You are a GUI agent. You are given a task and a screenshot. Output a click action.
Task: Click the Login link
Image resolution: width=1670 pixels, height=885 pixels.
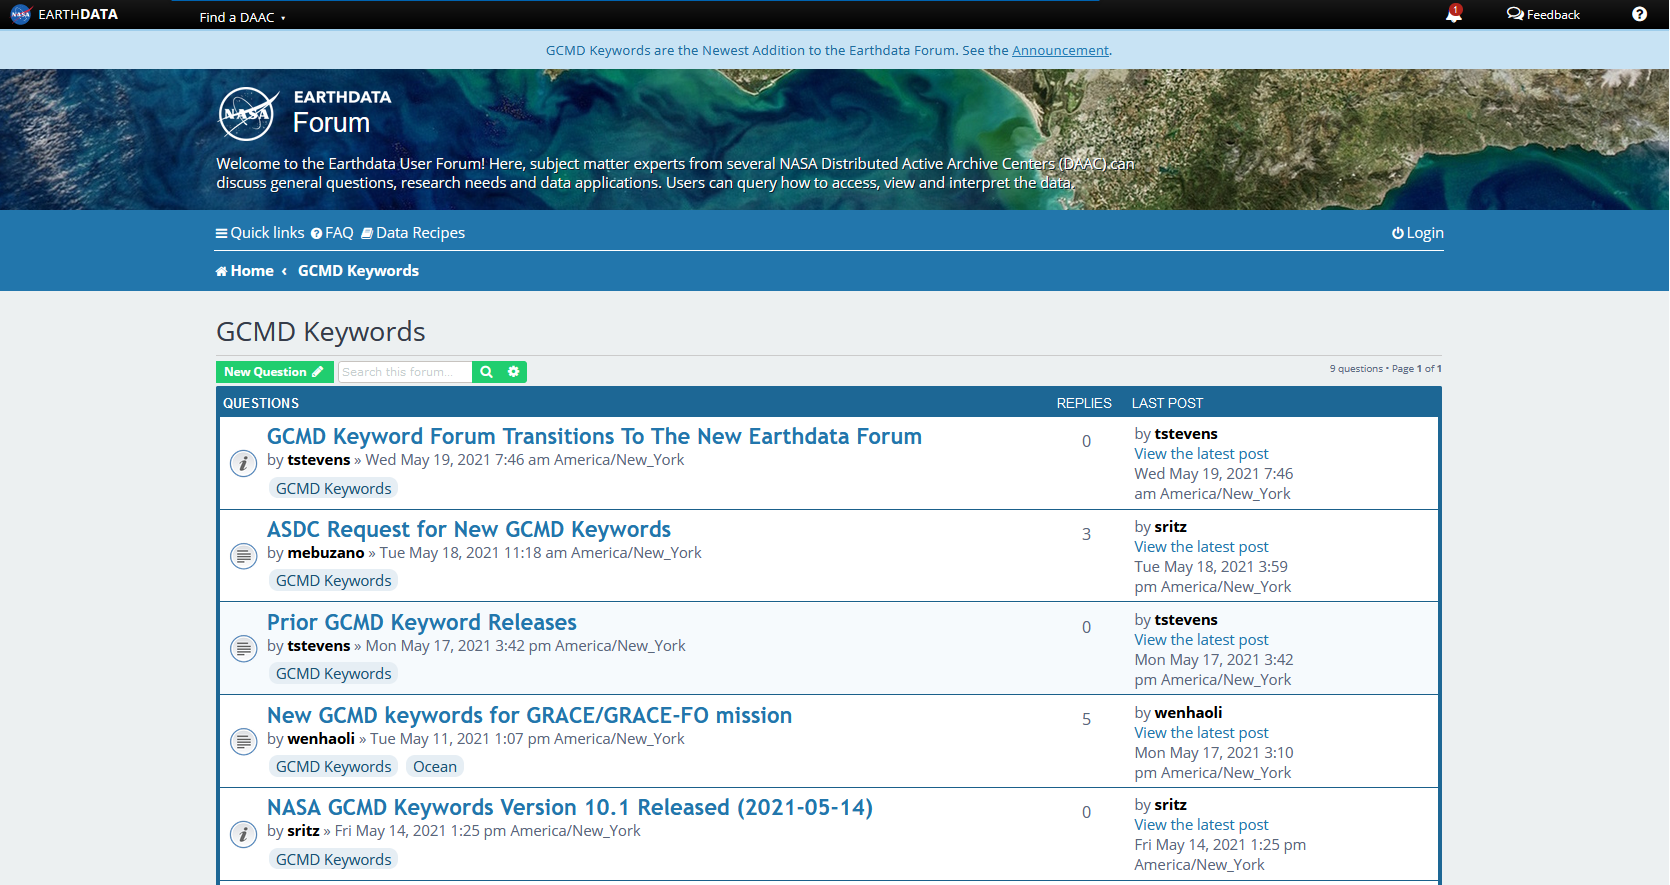[1418, 233]
